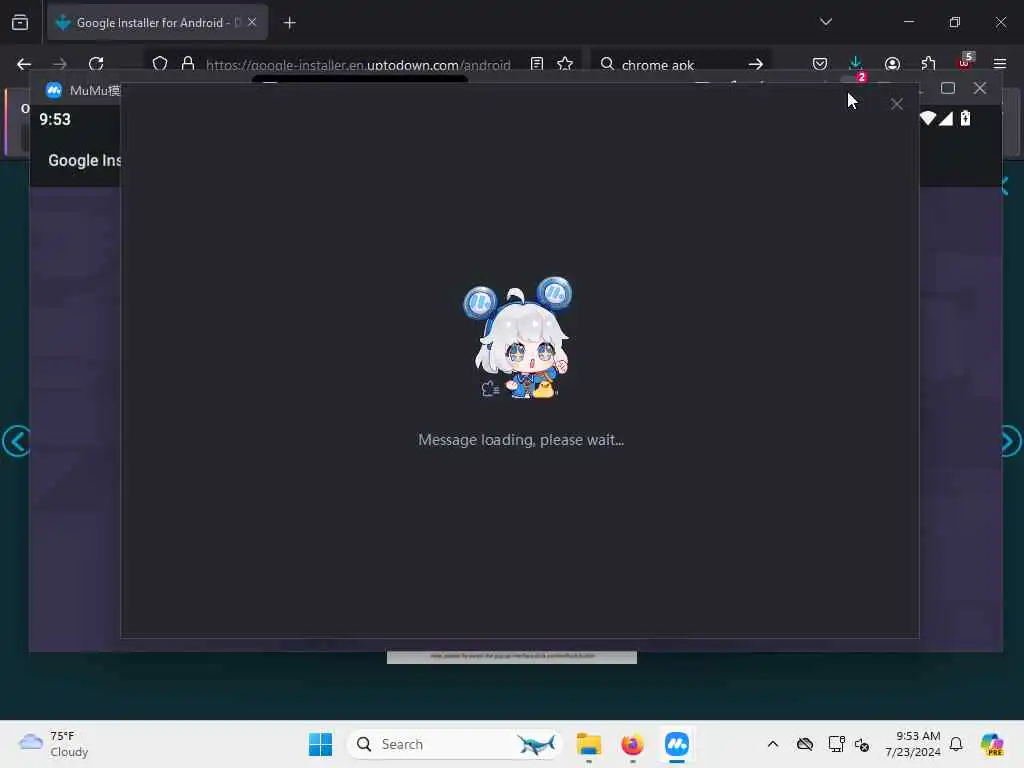Open Windows Start menu
Screen dimensions: 1024x768
[x=320, y=744]
